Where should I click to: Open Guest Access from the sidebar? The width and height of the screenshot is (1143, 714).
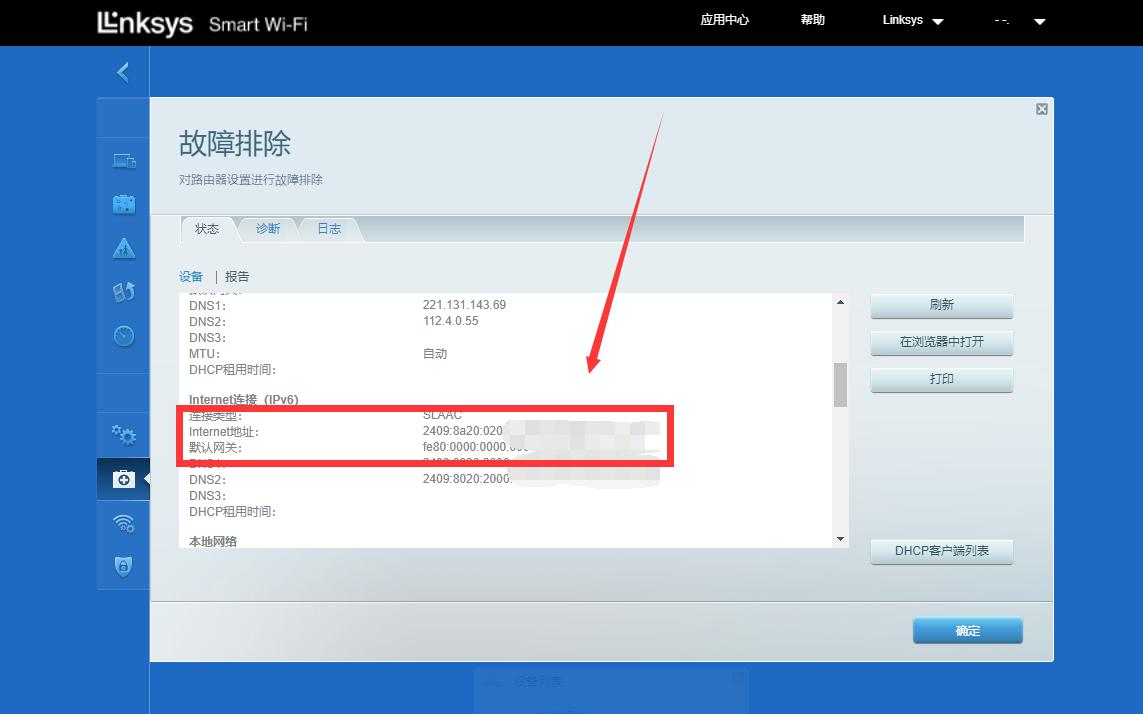122,204
